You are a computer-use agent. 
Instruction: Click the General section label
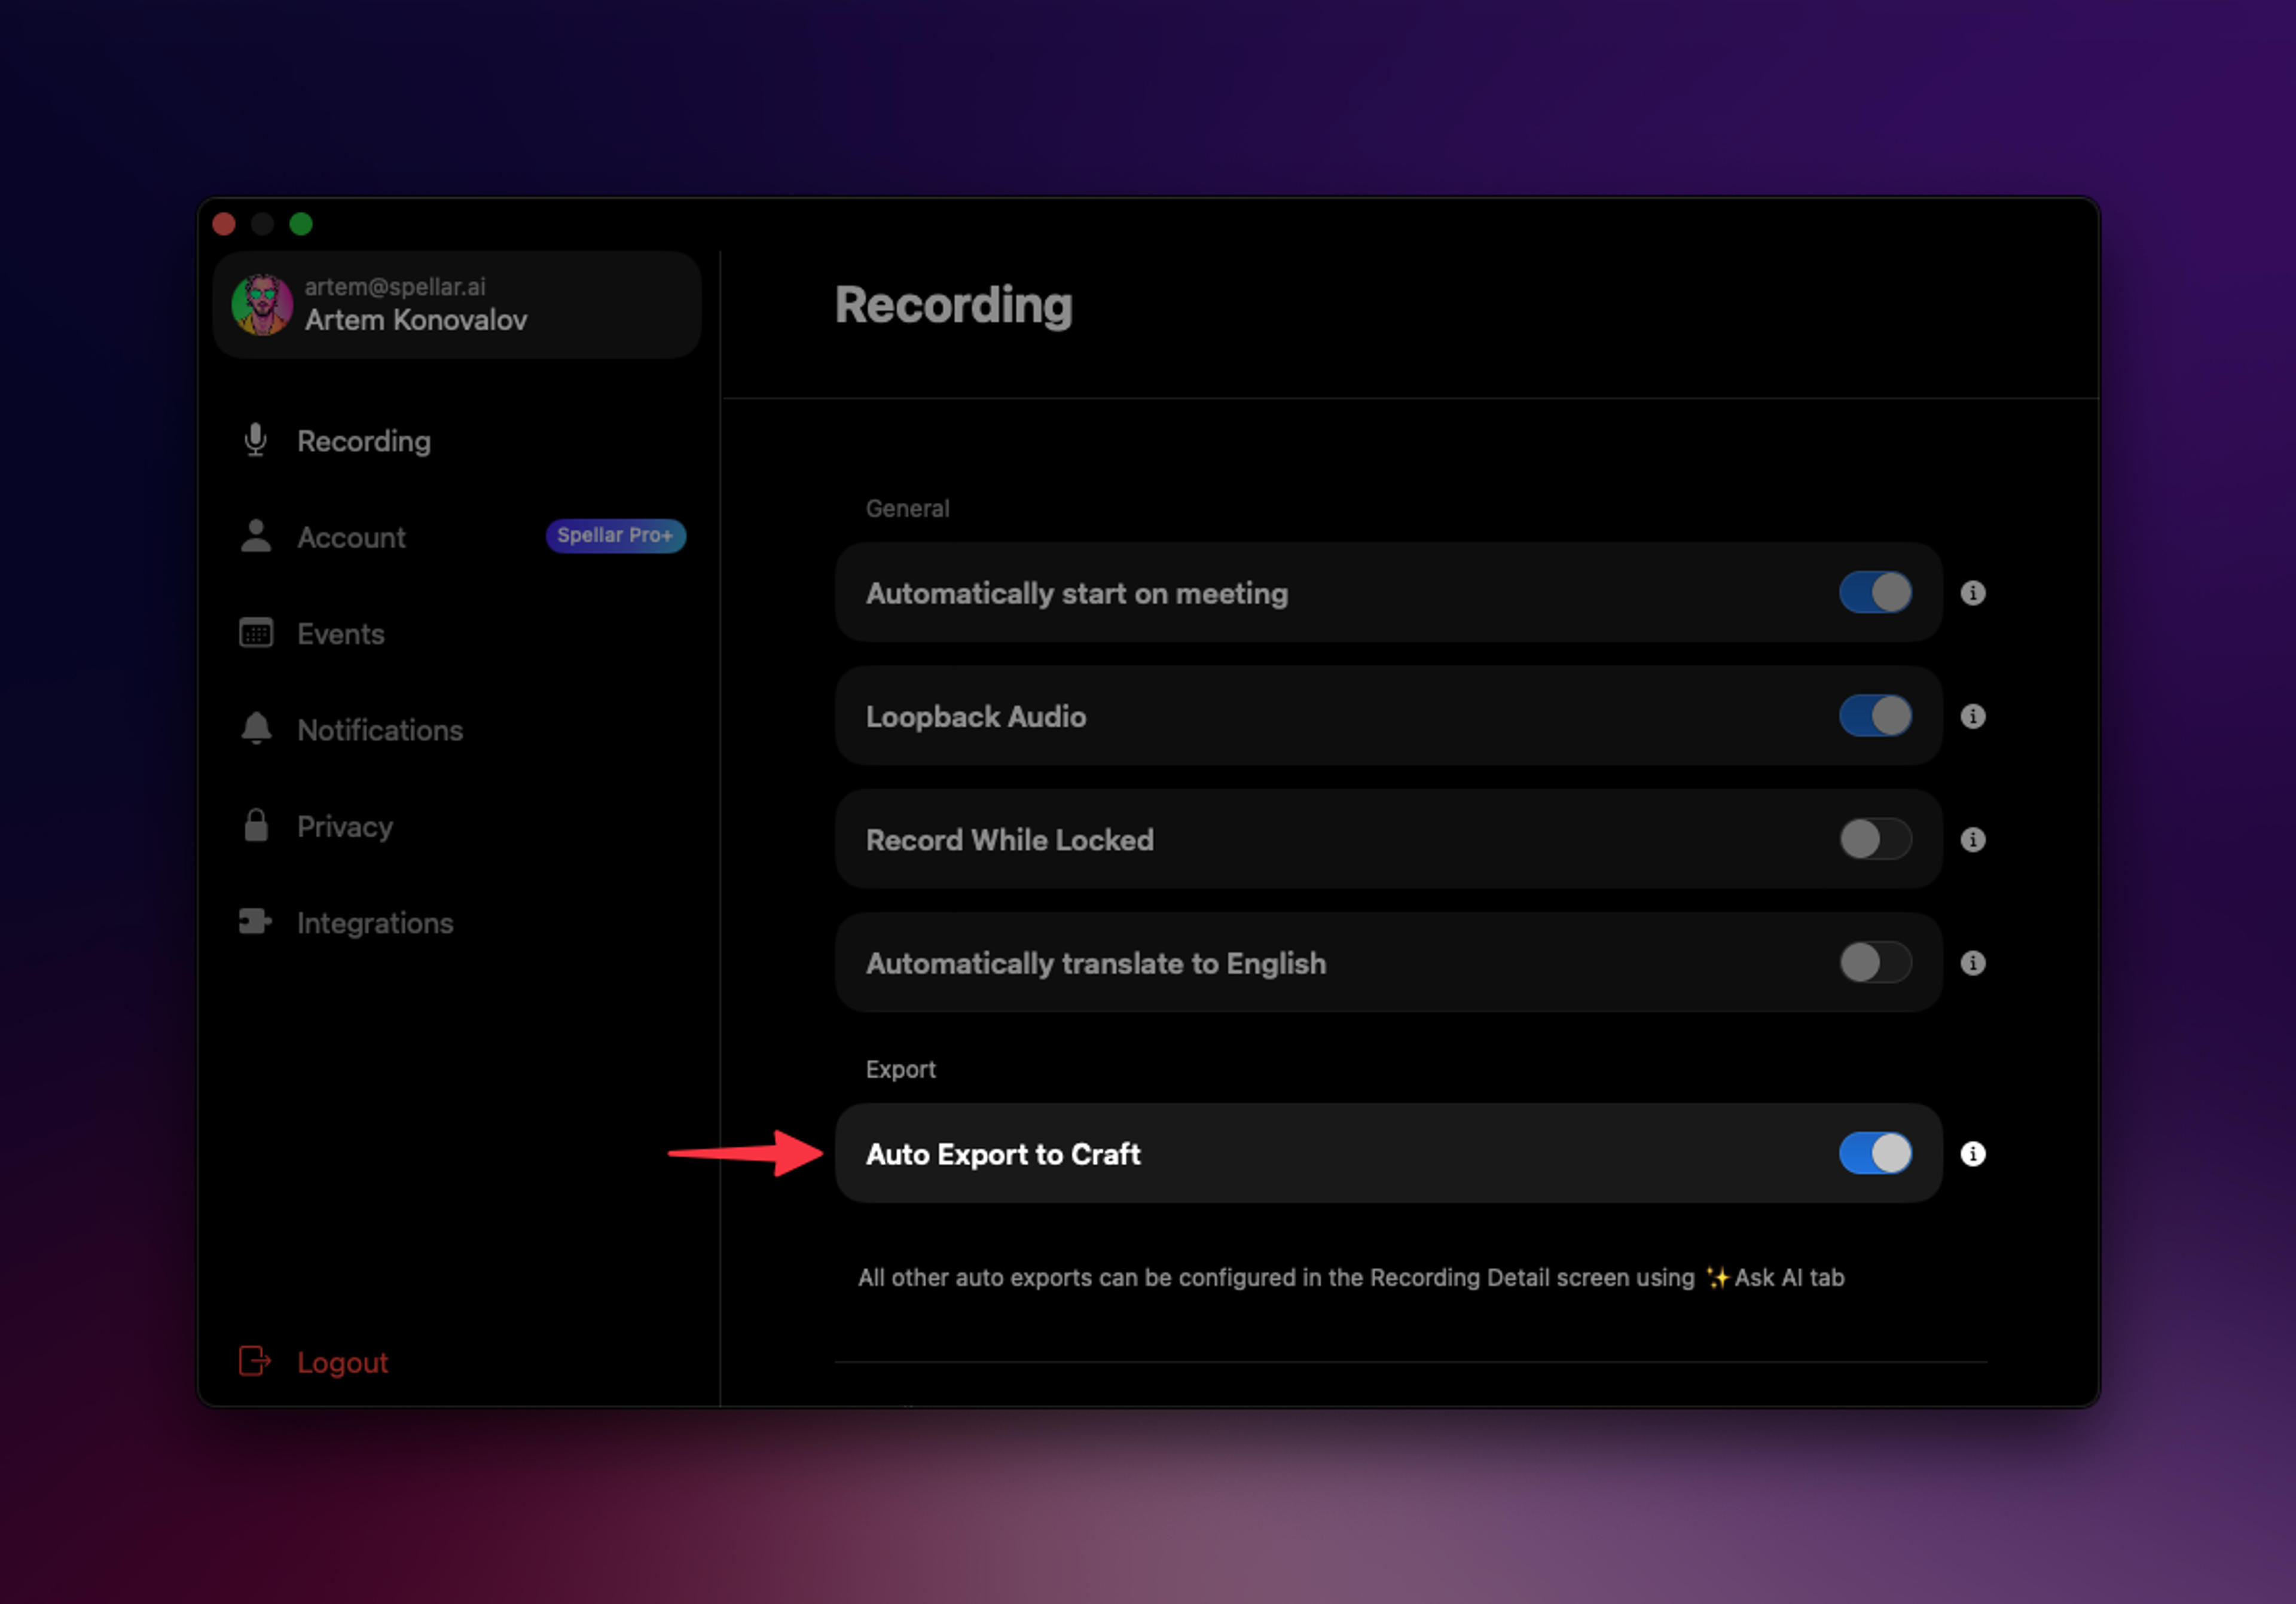[x=907, y=508]
